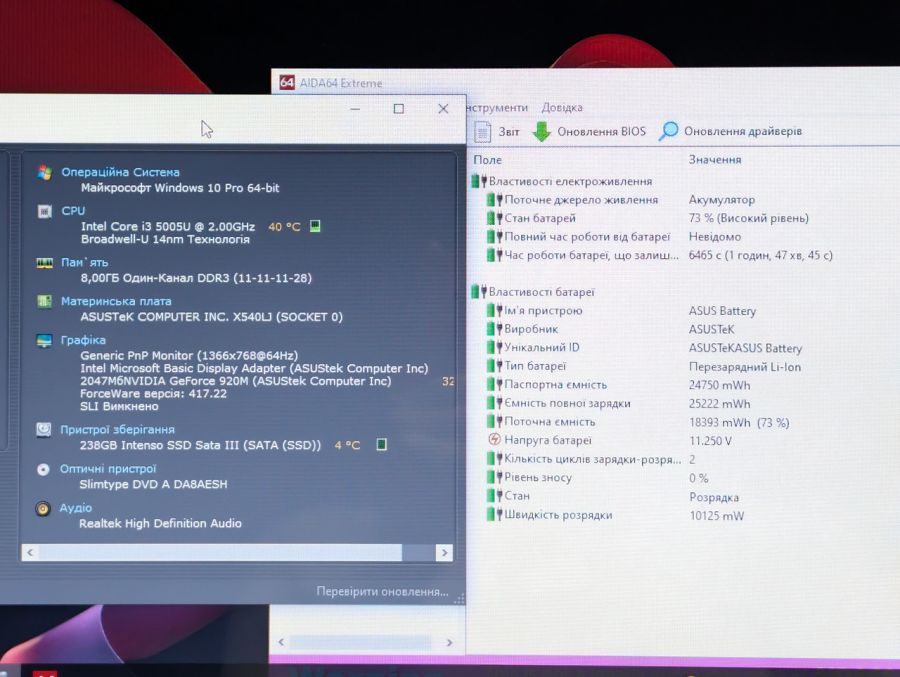The width and height of the screenshot is (900, 677).
Task: Click the driver update magnifier icon
Action: (x=668, y=131)
